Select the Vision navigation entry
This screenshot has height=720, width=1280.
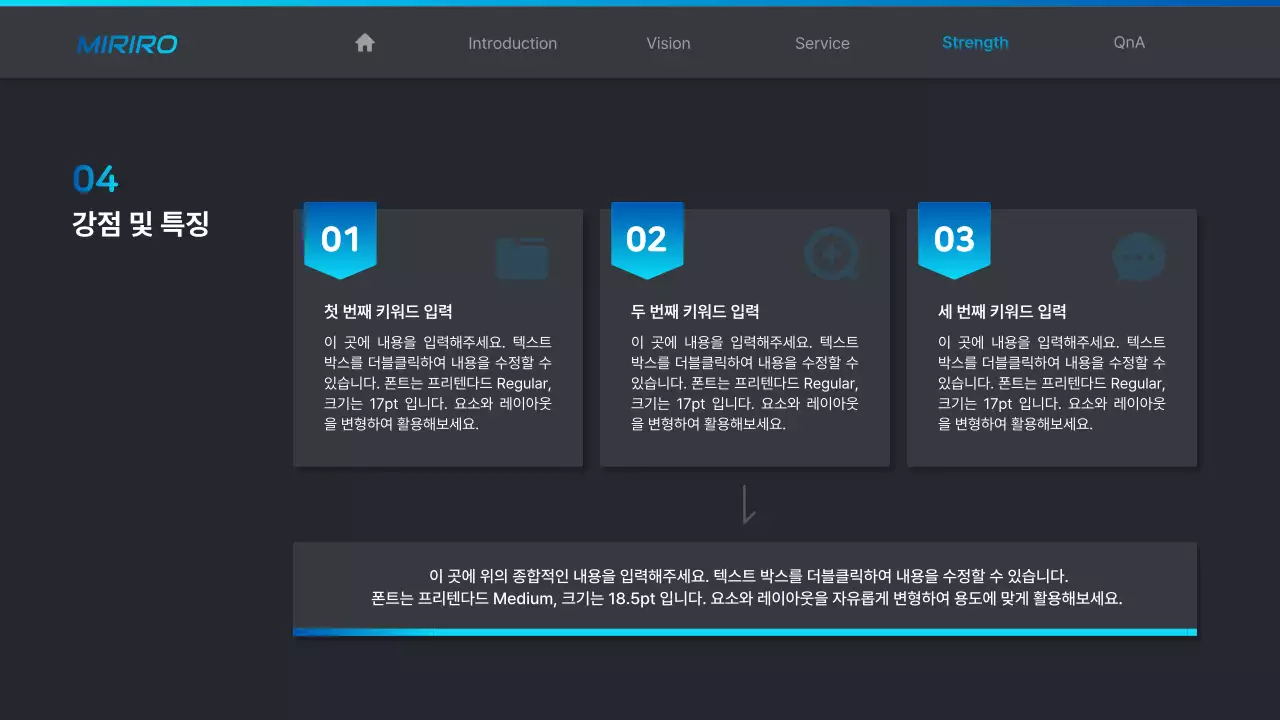(667, 43)
